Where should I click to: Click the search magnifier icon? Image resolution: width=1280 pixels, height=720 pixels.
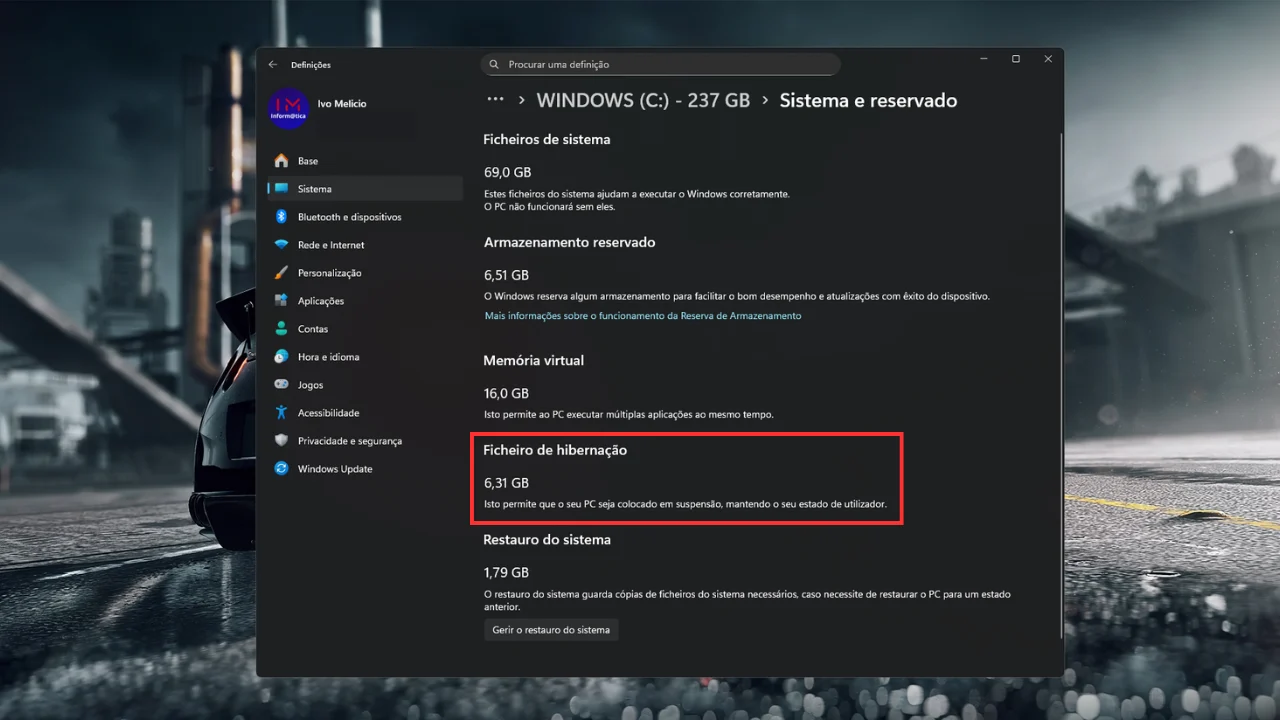point(494,65)
